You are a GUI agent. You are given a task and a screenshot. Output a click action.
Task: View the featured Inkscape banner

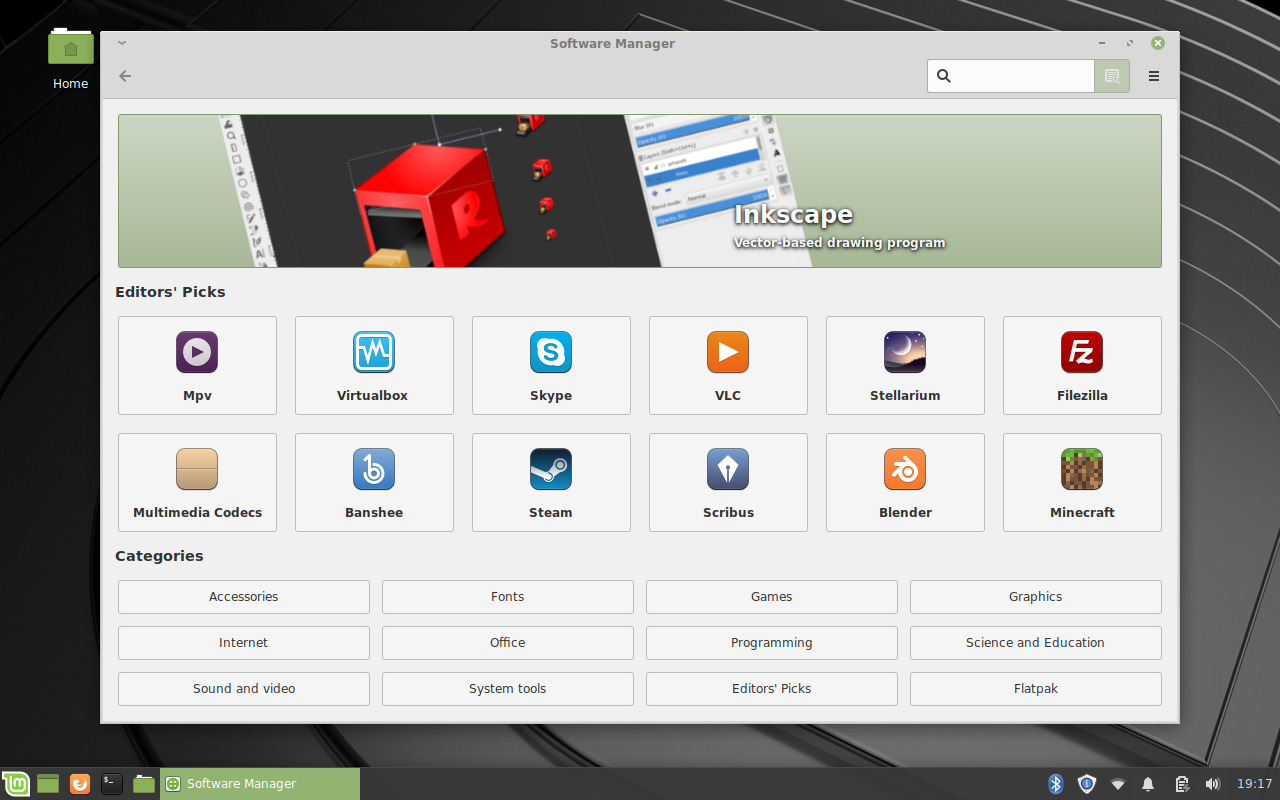click(639, 190)
